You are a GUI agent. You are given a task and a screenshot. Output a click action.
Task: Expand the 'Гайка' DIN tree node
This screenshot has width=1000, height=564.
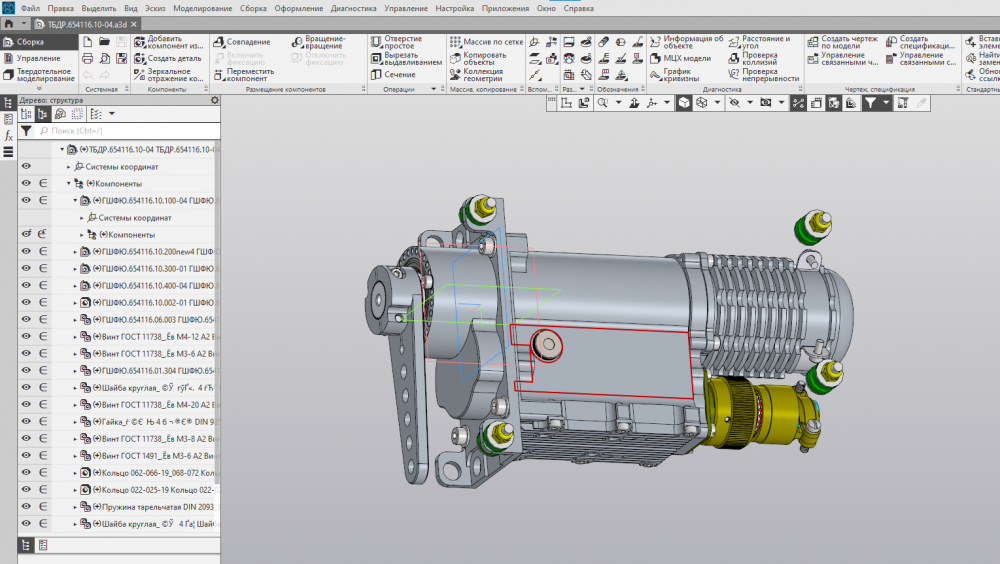[x=75, y=422]
